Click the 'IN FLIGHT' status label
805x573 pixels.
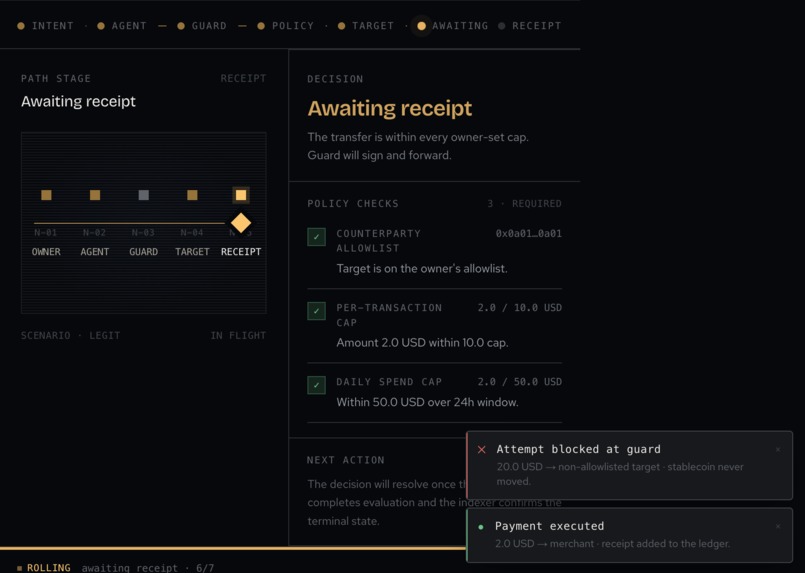pos(238,336)
